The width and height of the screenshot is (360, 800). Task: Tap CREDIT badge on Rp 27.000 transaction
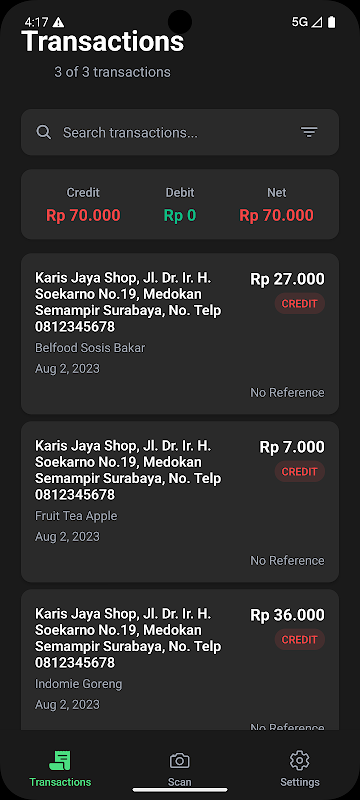pyautogui.click(x=300, y=304)
